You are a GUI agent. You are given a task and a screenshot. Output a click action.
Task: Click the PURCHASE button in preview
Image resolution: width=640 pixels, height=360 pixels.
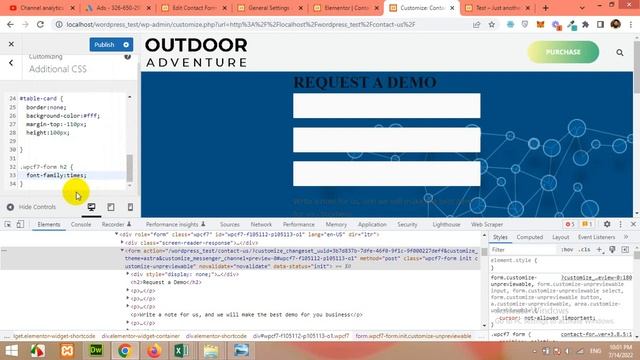[x=563, y=52]
